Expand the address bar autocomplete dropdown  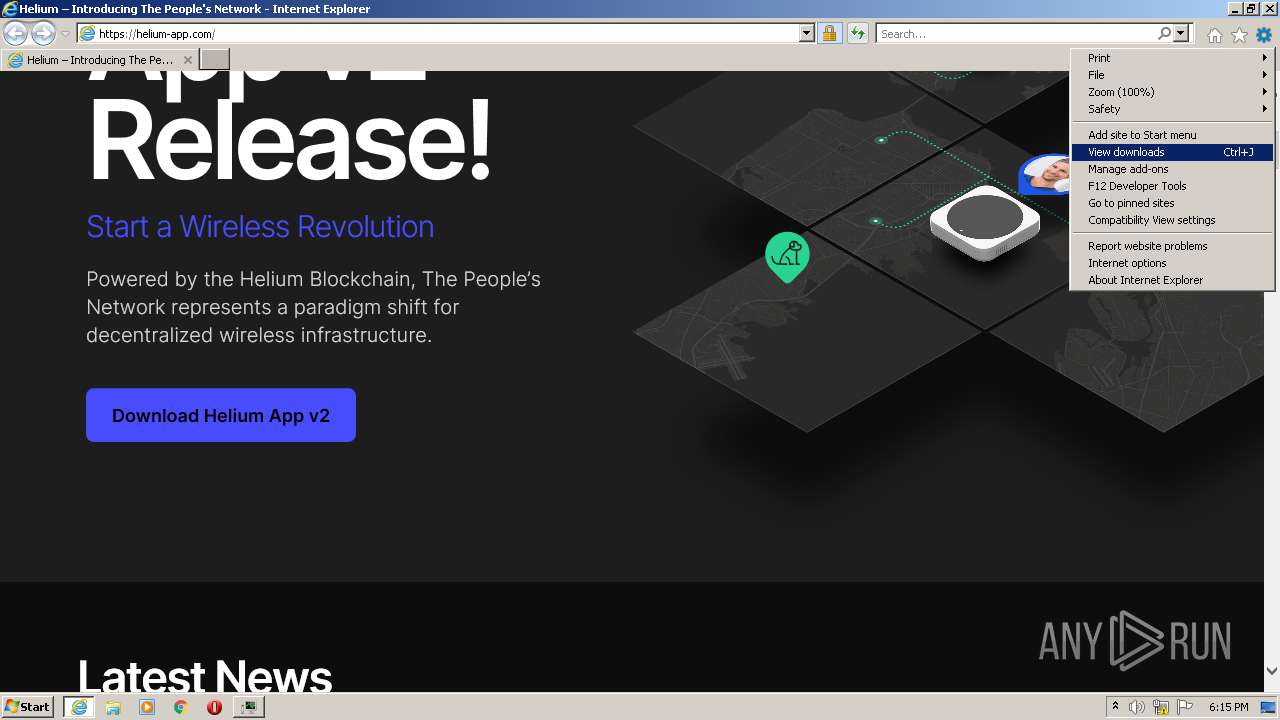point(807,34)
